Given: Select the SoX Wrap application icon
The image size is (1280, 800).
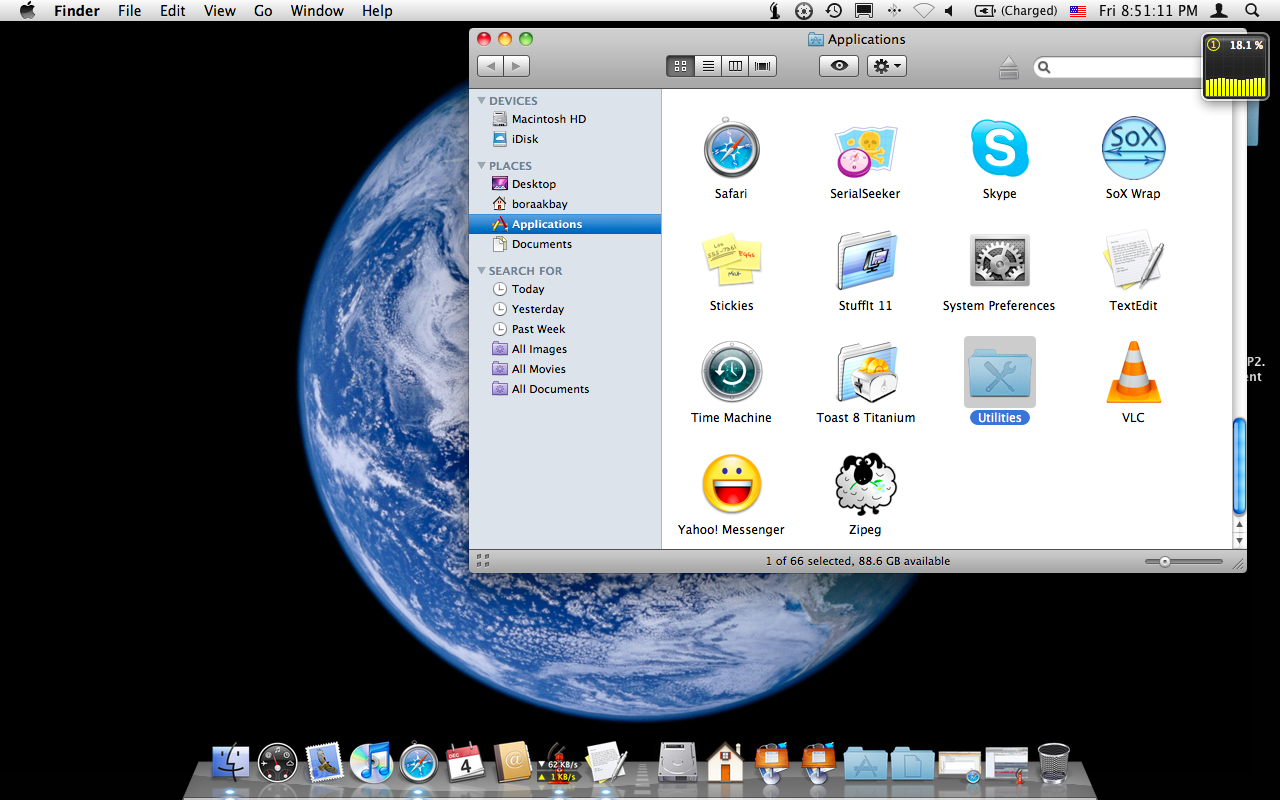Looking at the screenshot, I should pos(1133,148).
